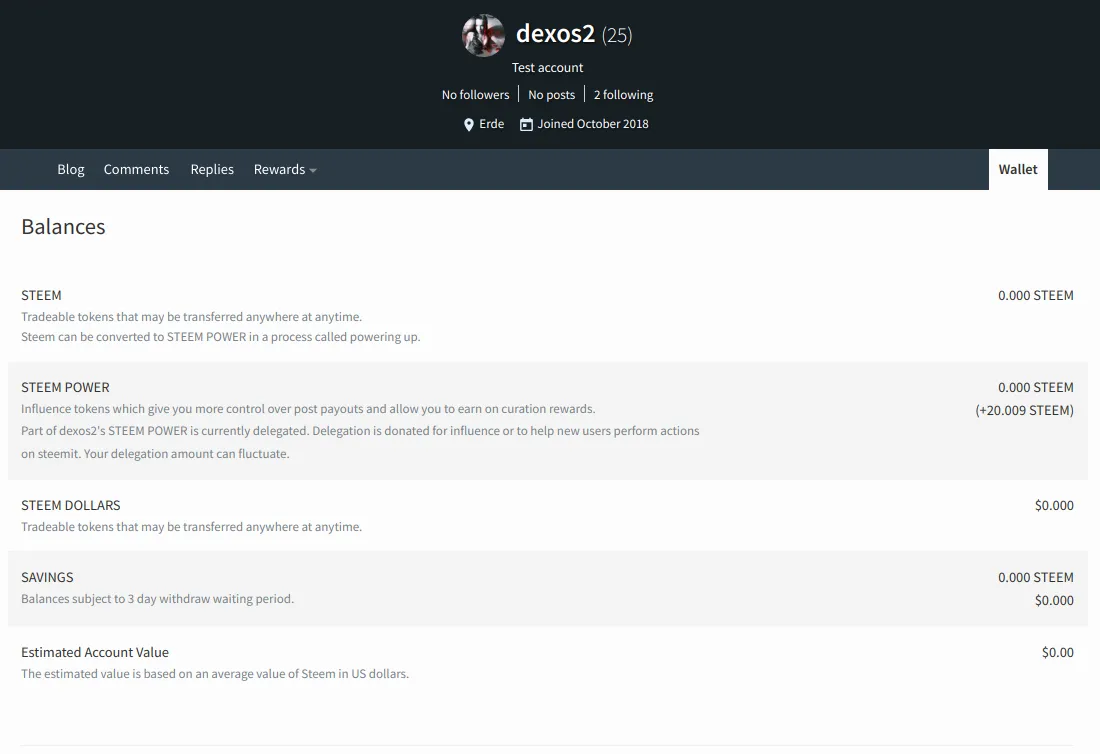
Task: Click the Erde location text
Action: click(492, 124)
